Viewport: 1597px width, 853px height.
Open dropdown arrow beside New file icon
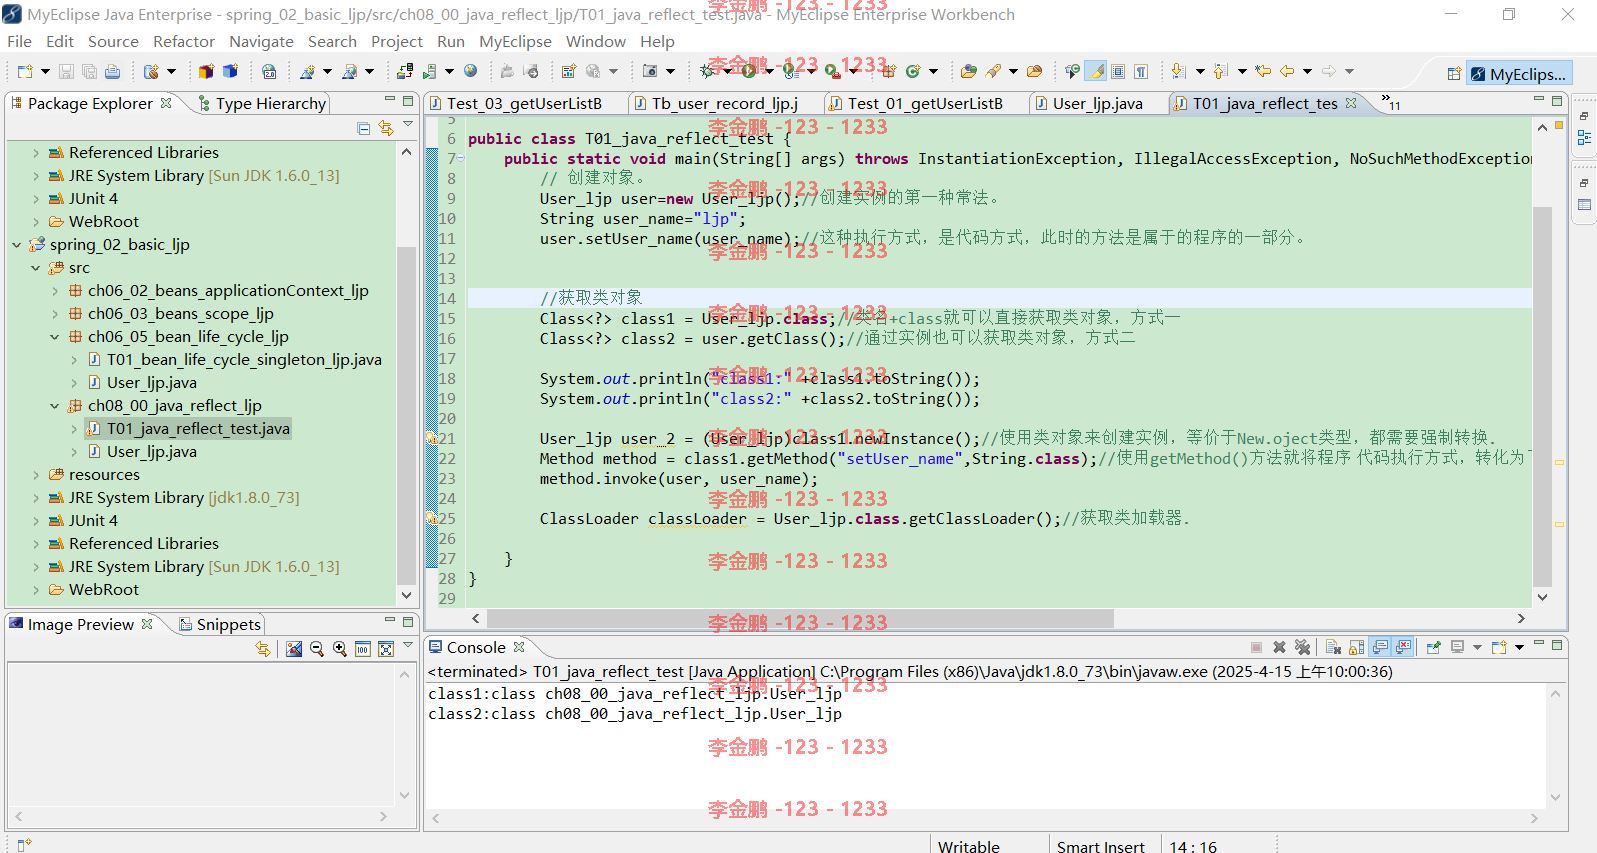click(45, 71)
